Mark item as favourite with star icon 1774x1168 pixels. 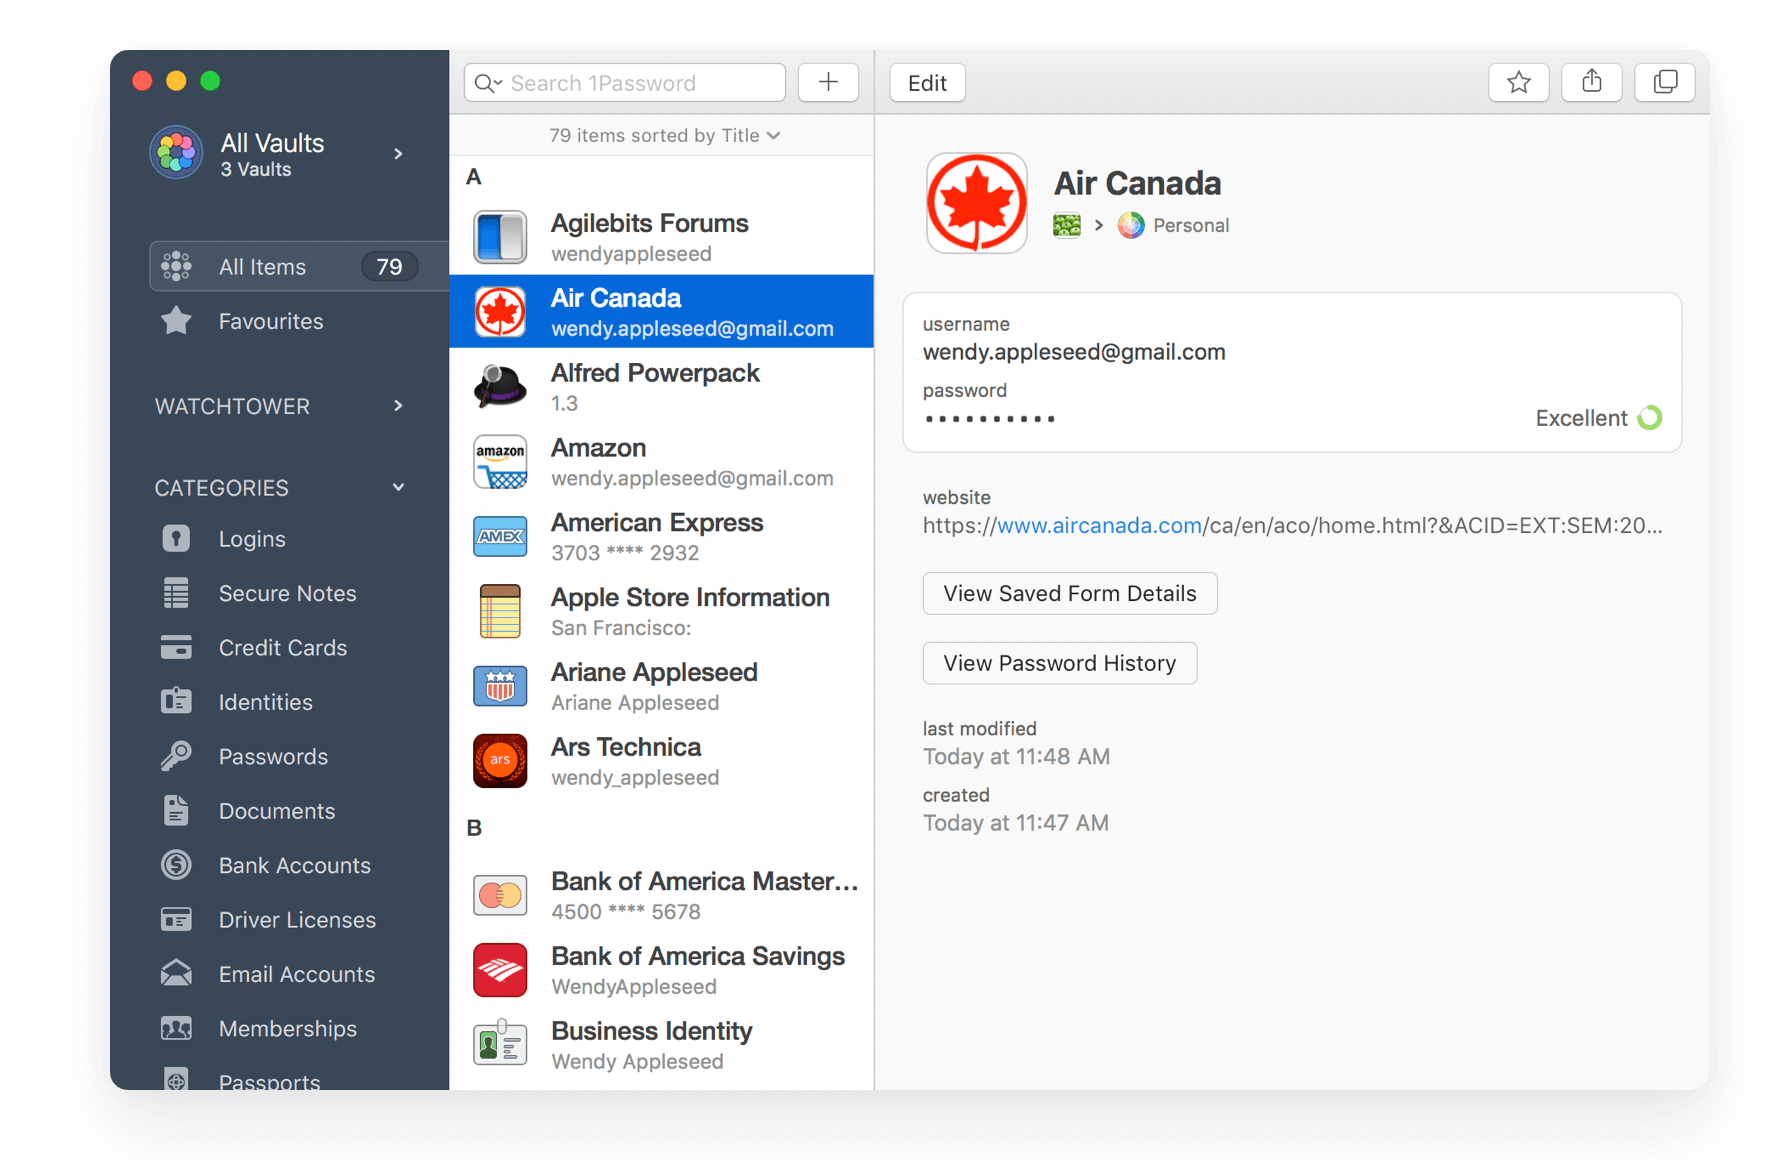click(1518, 83)
